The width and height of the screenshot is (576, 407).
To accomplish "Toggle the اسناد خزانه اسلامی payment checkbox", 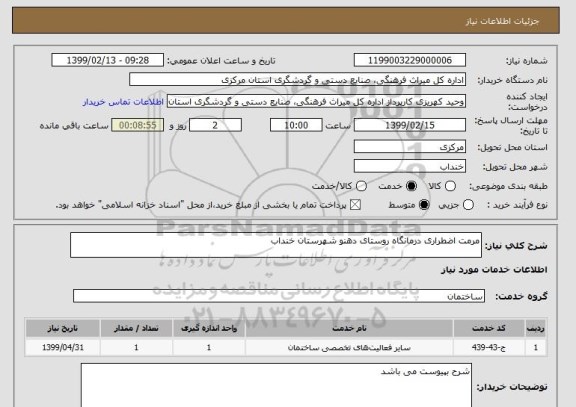I will pos(355,205).
